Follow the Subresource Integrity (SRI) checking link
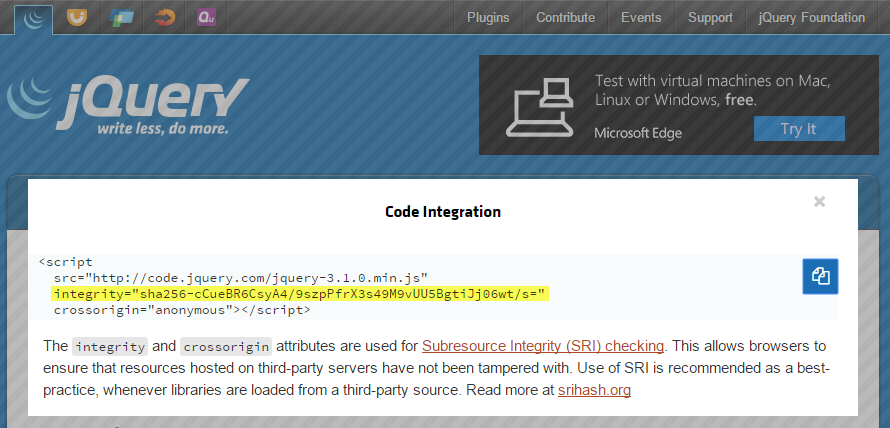890x428 pixels. [543, 346]
